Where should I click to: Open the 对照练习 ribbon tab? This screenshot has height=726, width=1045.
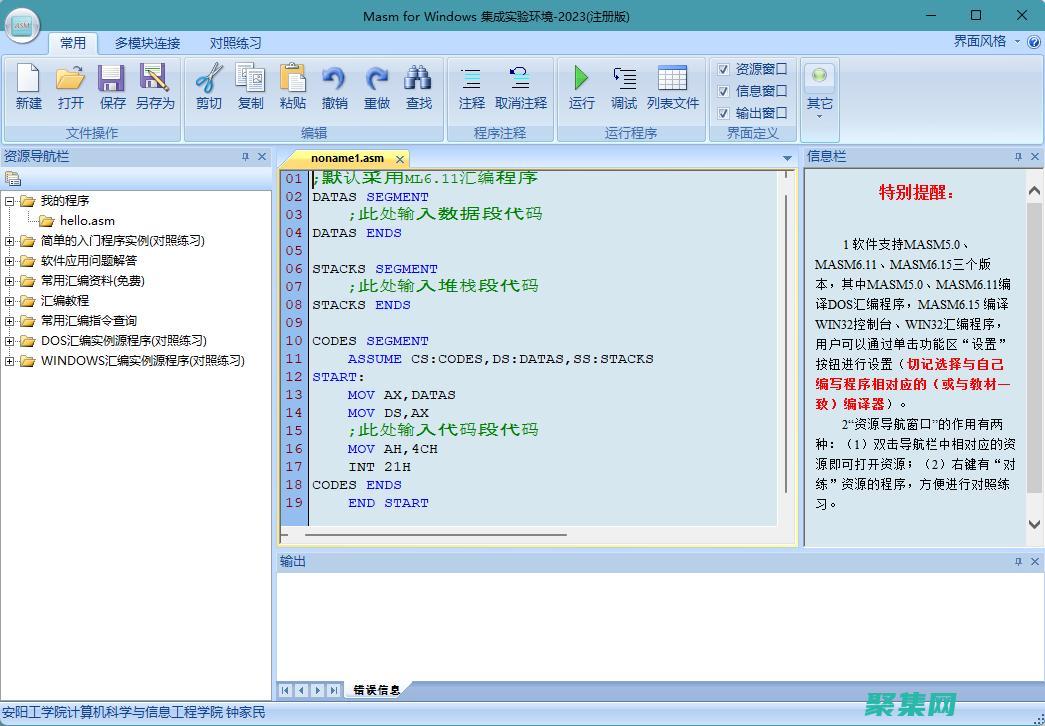235,43
